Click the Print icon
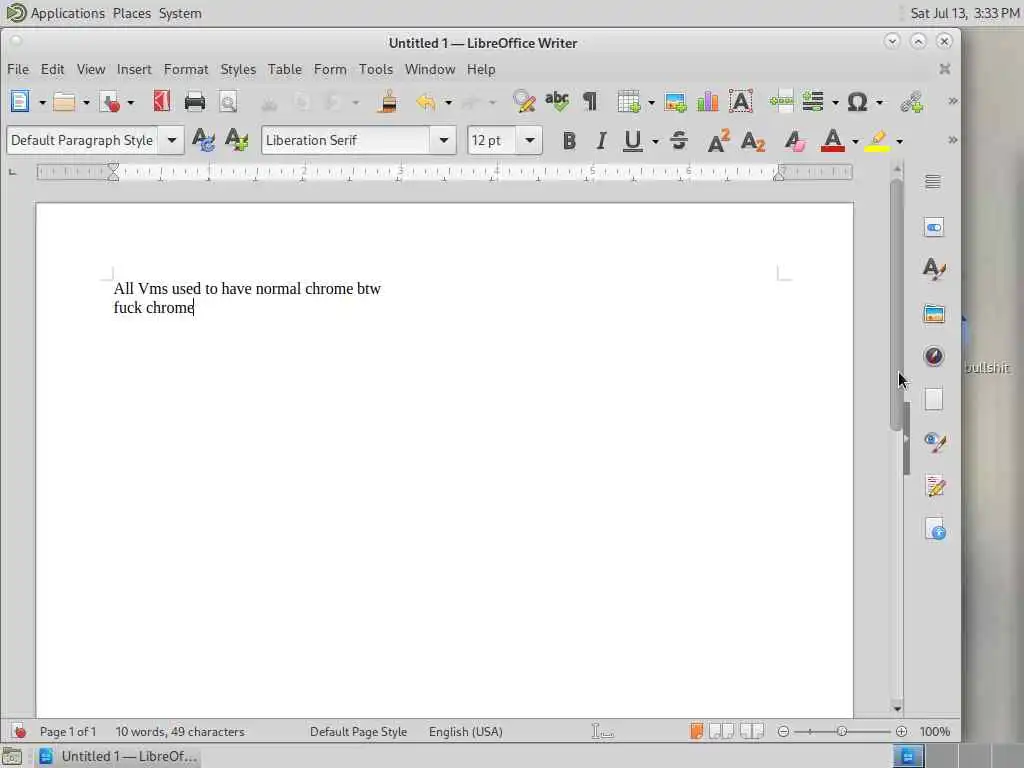Screen dimensions: 1024x768 coord(195,102)
